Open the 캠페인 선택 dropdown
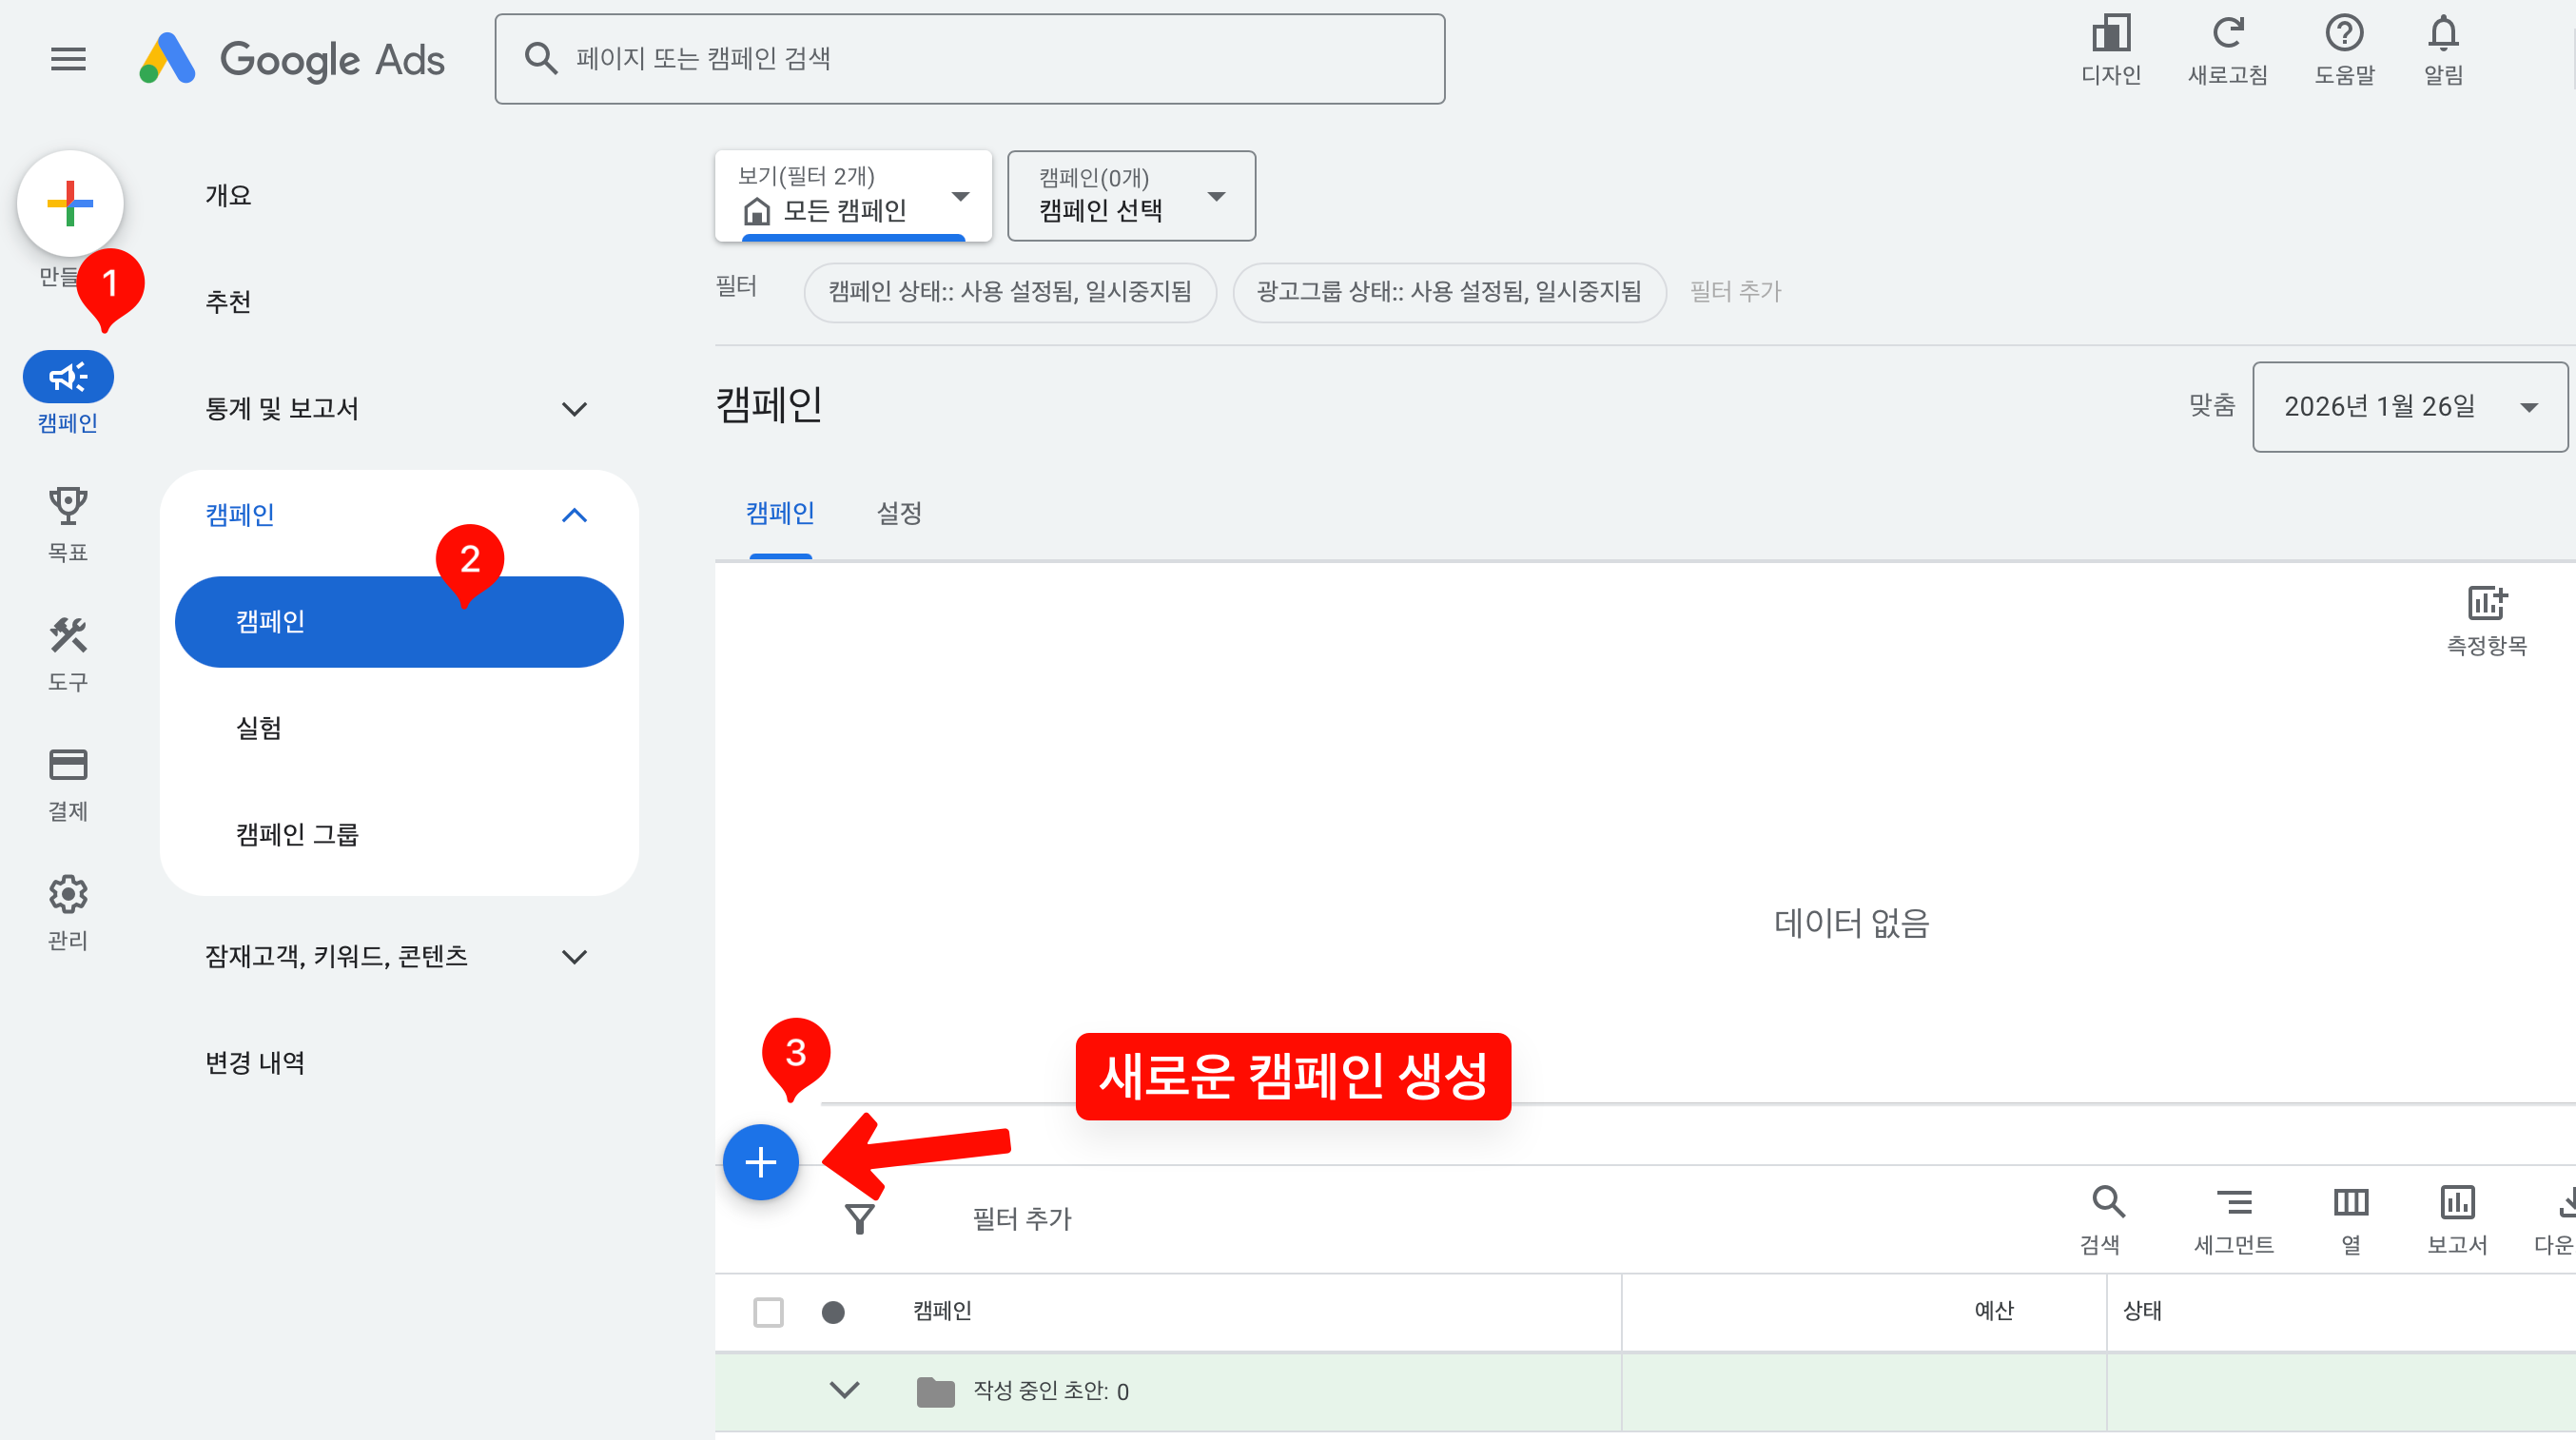2576x1440 pixels. [1131, 196]
